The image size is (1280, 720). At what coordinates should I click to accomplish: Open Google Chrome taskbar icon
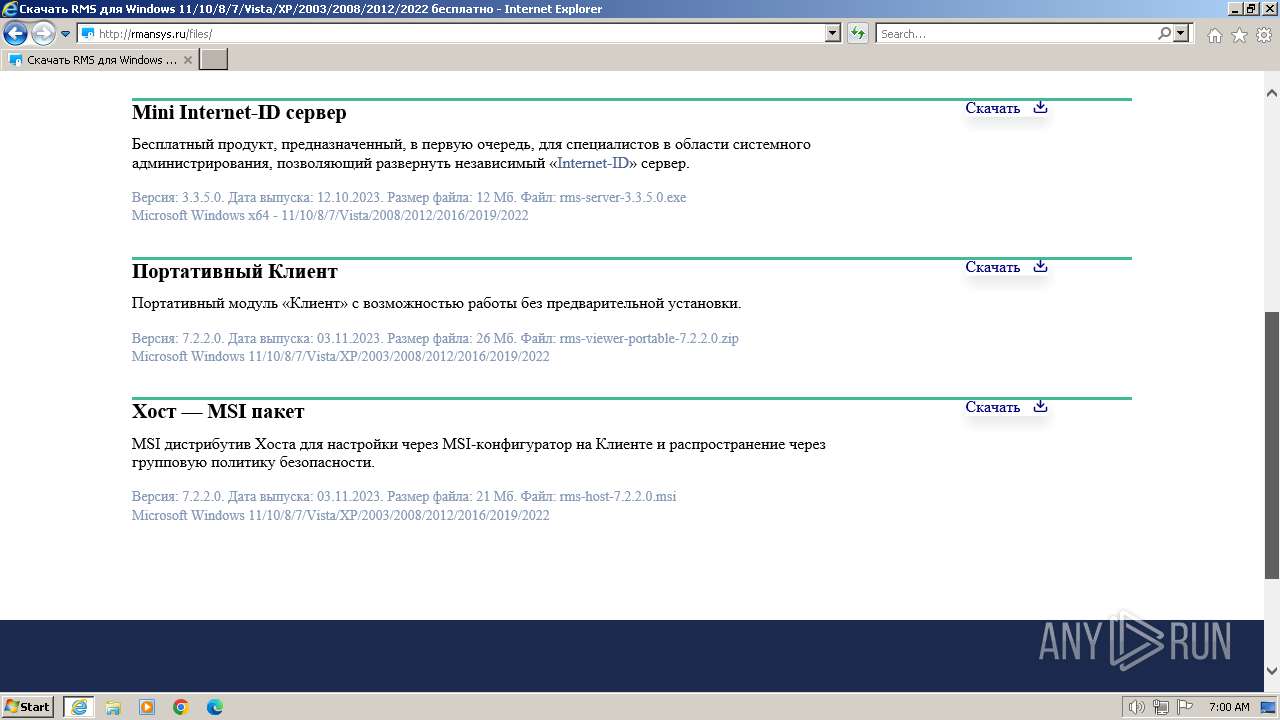(x=181, y=707)
